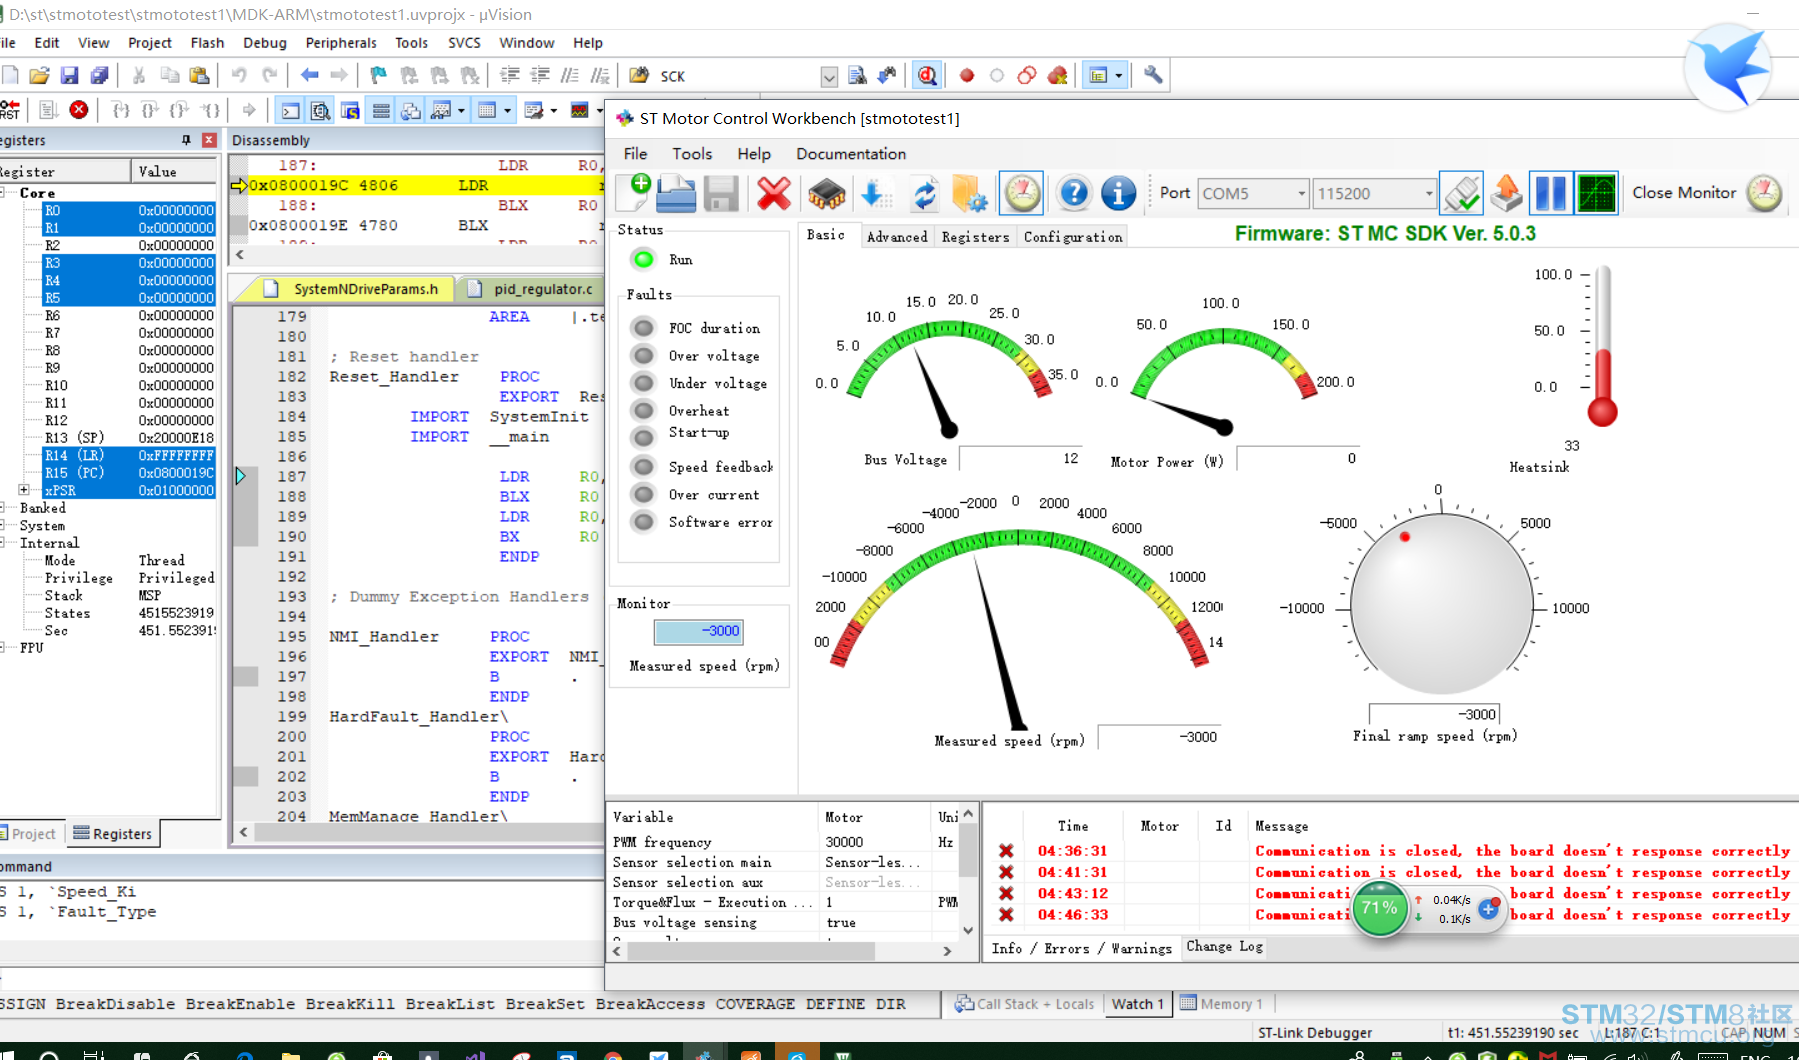Open the Debug menu in µVision

(x=265, y=43)
